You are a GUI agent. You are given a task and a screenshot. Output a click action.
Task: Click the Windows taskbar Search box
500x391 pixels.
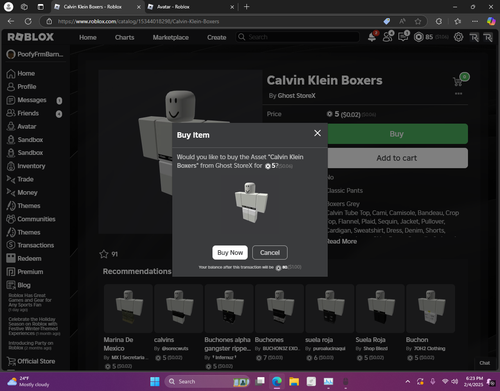click(208, 381)
